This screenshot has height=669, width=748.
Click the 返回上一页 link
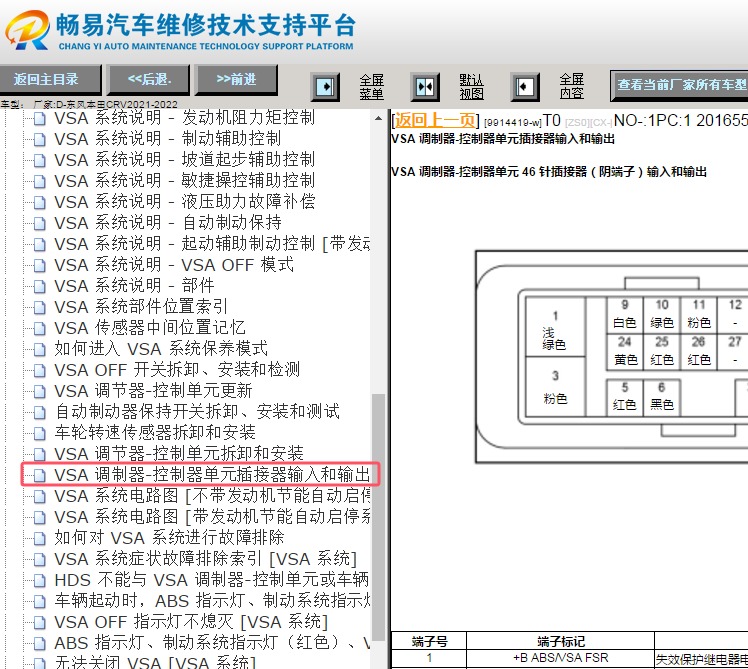point(435,120)
